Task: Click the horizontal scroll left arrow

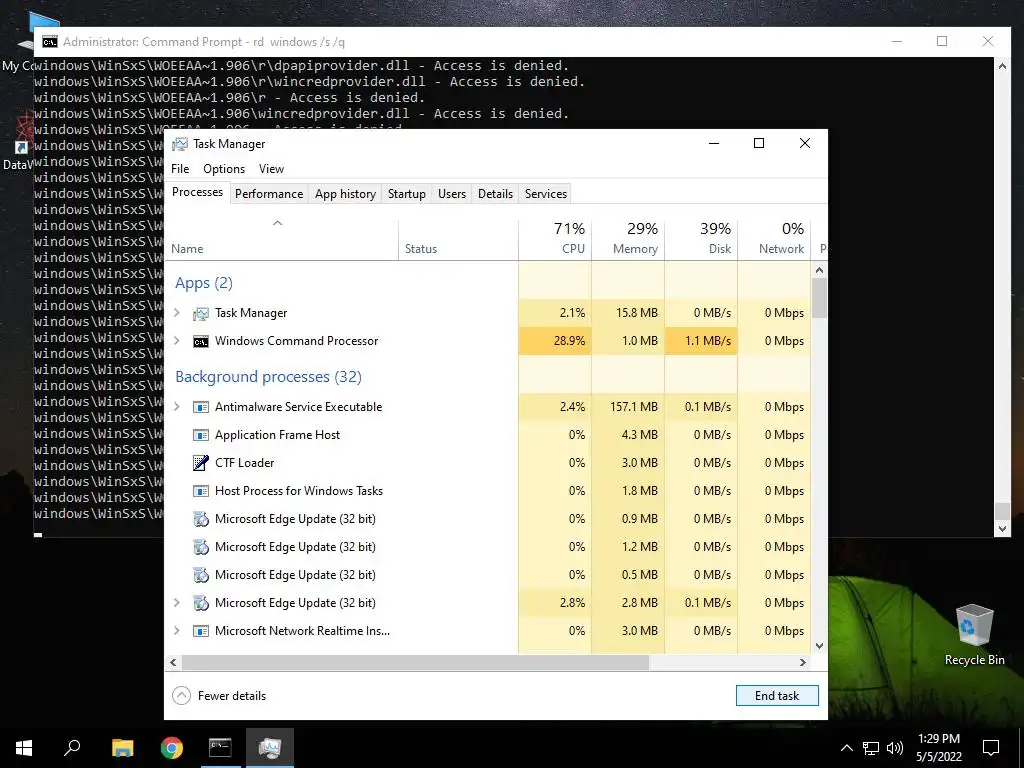Action: 173,662
